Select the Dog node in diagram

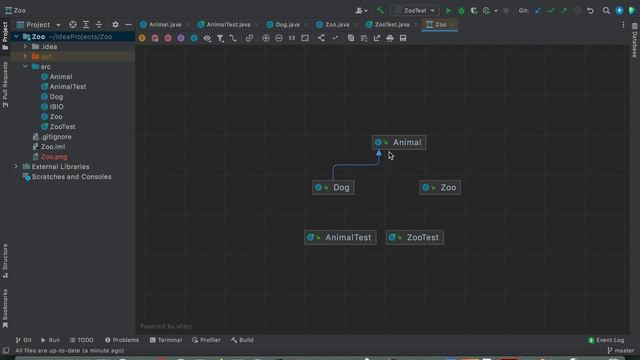333,188
